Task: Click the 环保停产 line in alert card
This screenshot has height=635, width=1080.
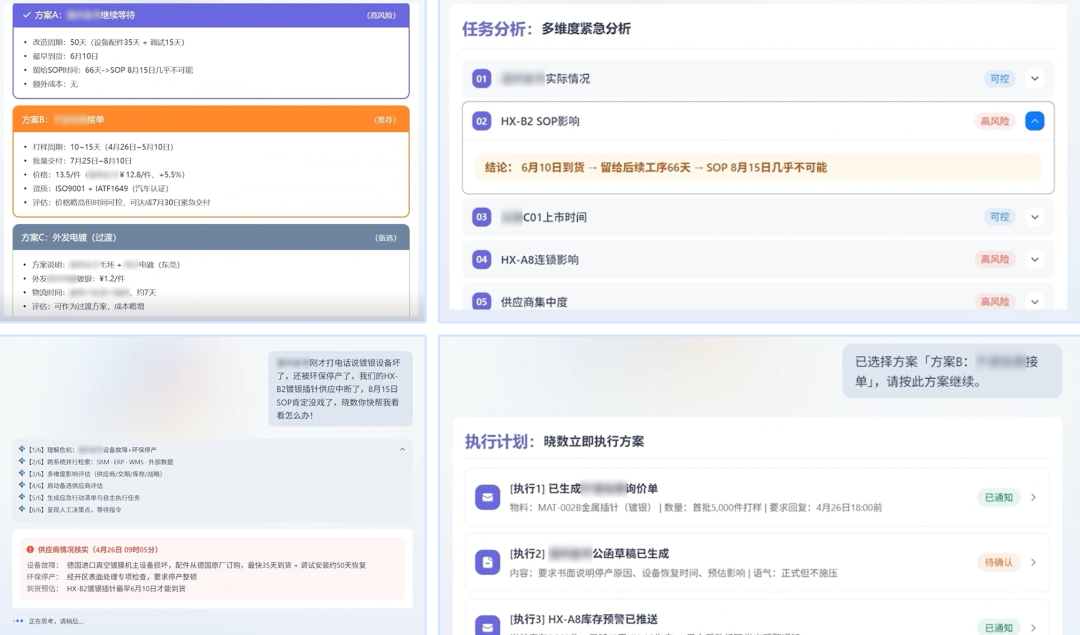Action: click(x=112, y=576)
